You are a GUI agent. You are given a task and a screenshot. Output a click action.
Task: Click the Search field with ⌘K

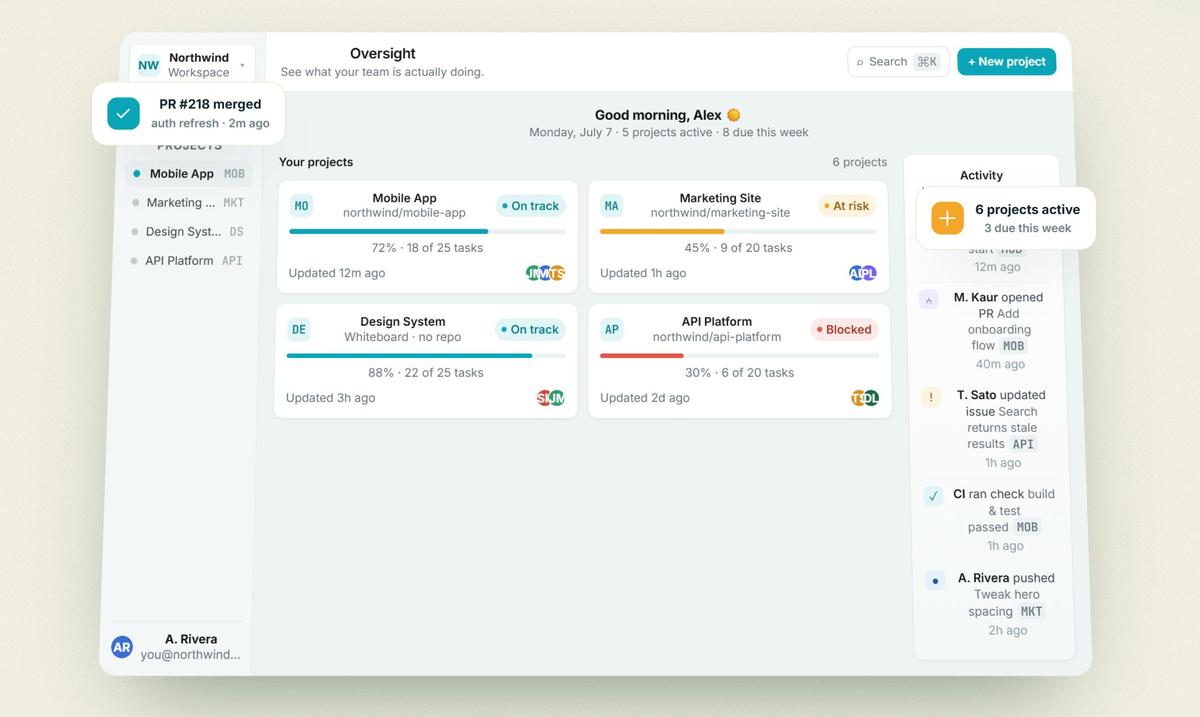[898, 62]
